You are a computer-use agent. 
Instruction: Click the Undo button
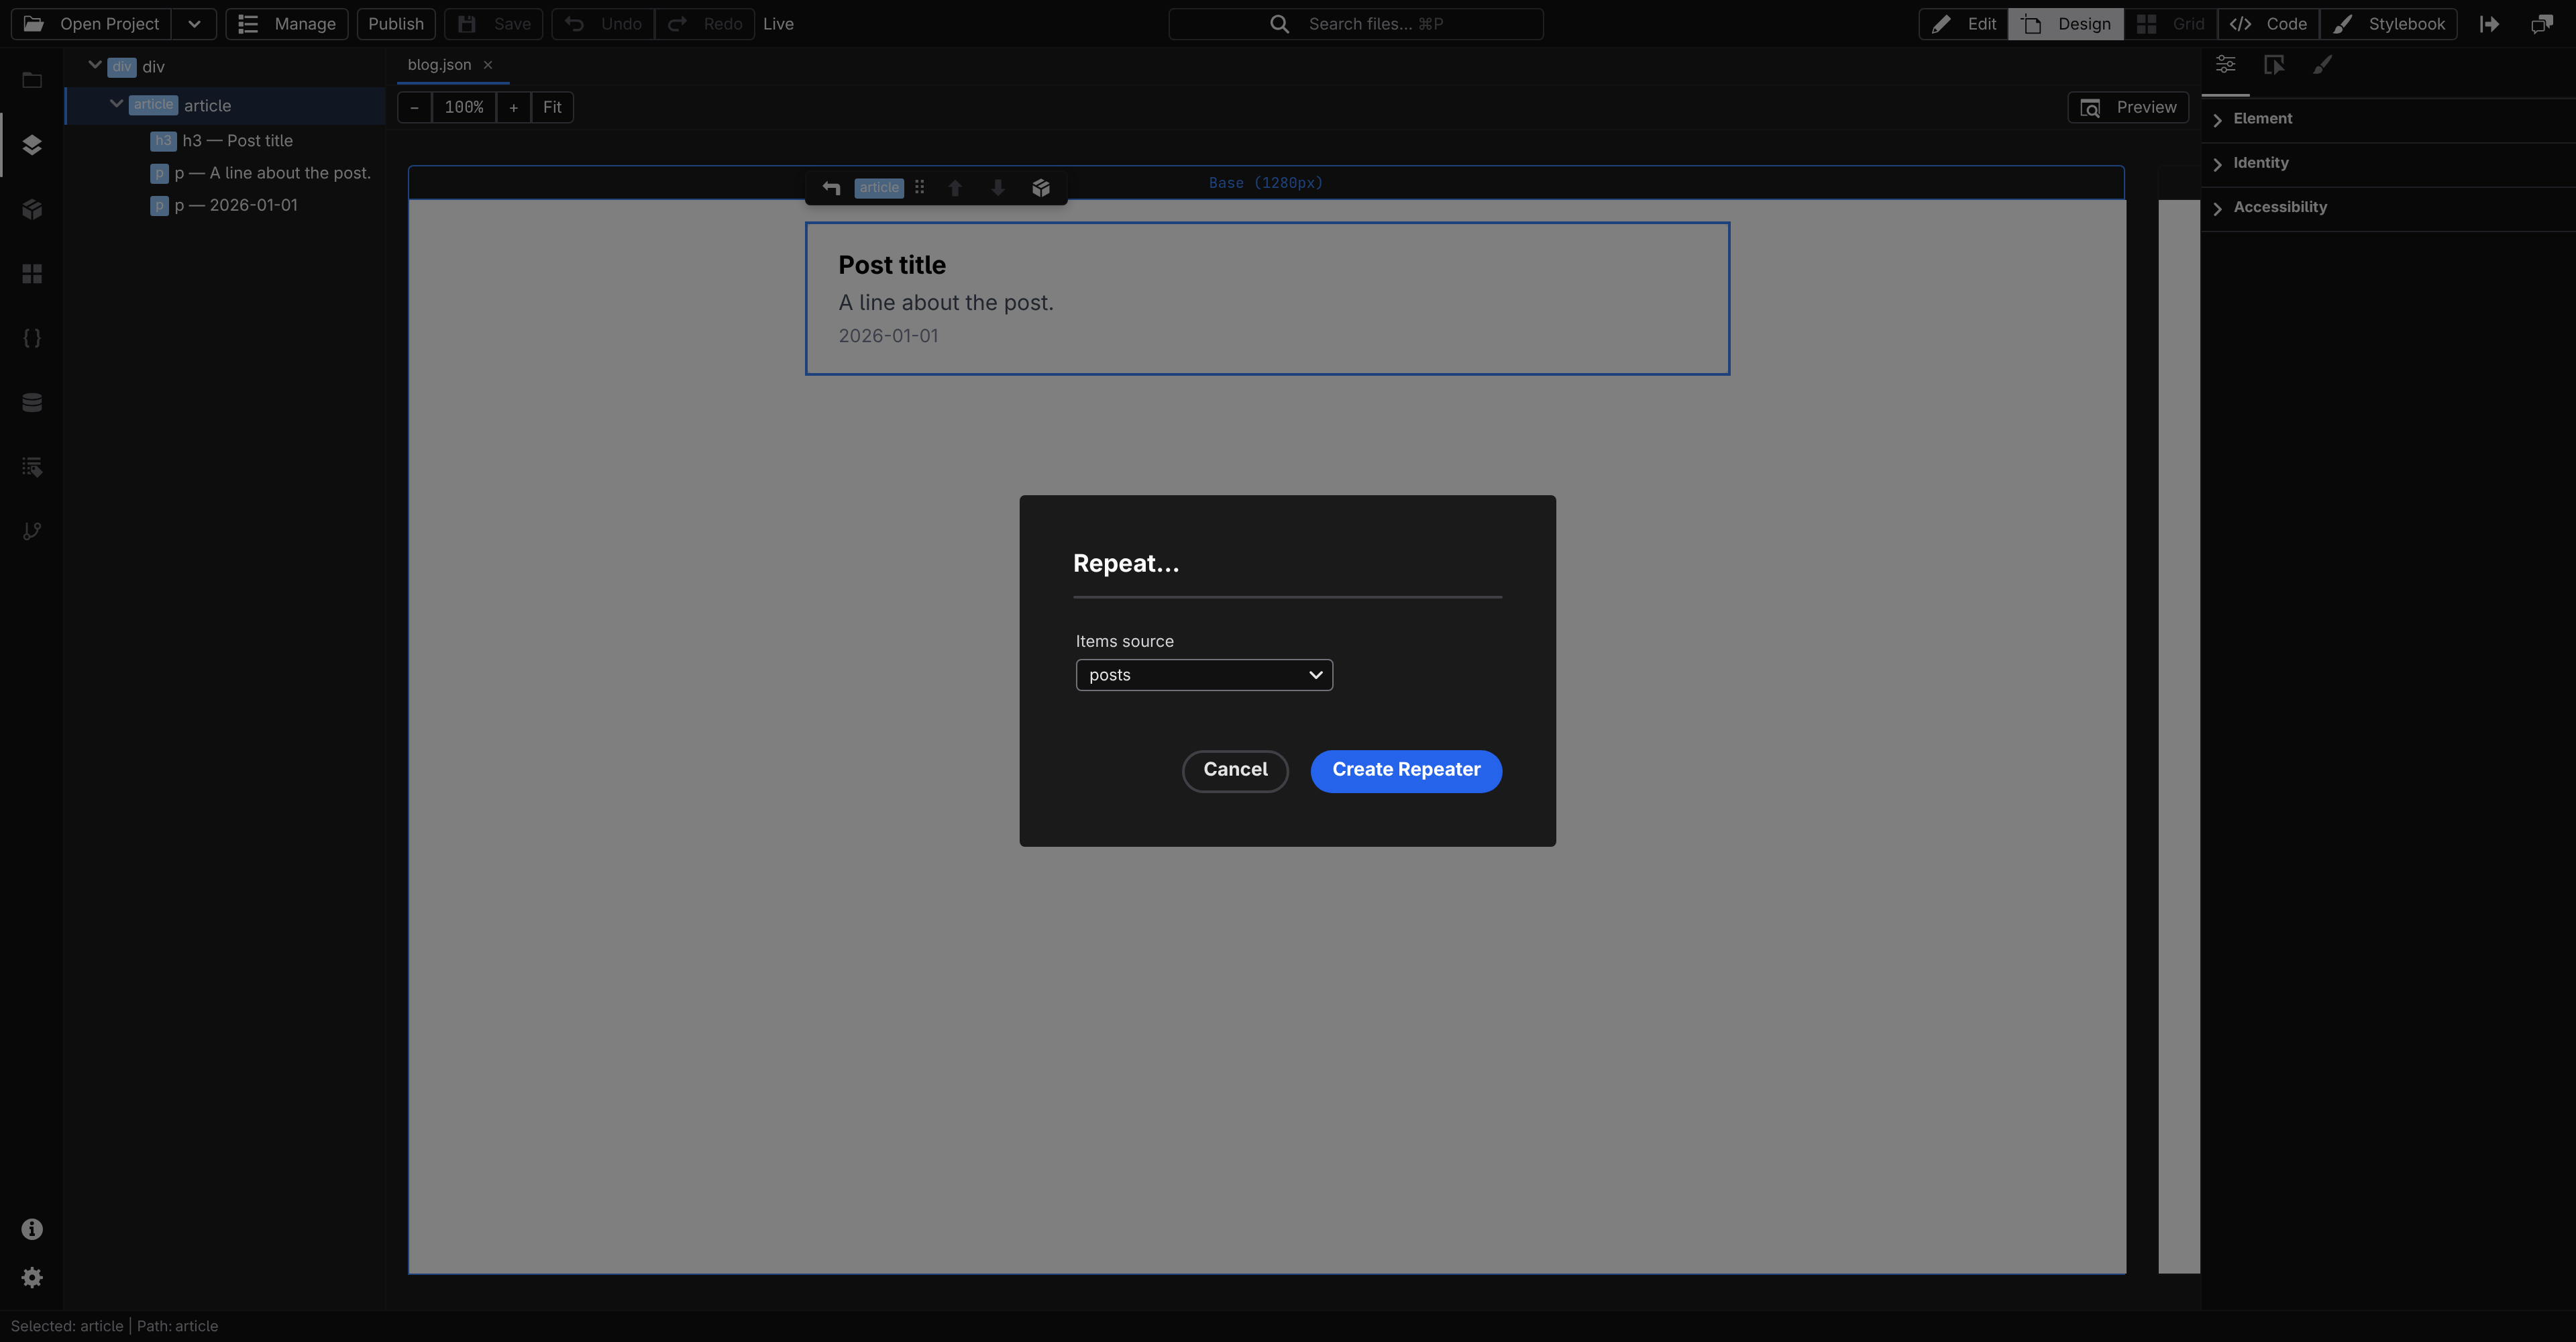point(603,24)
